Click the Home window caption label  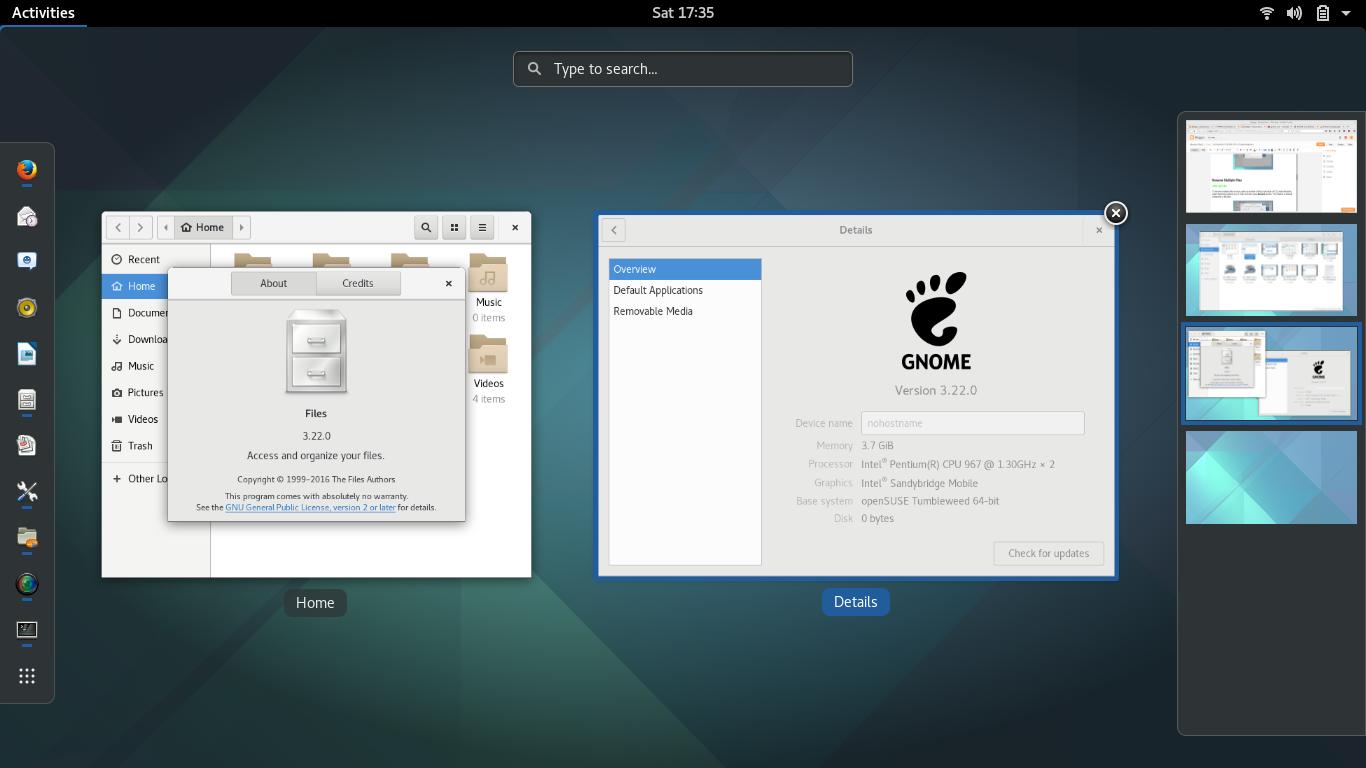[x=315, y=603]
